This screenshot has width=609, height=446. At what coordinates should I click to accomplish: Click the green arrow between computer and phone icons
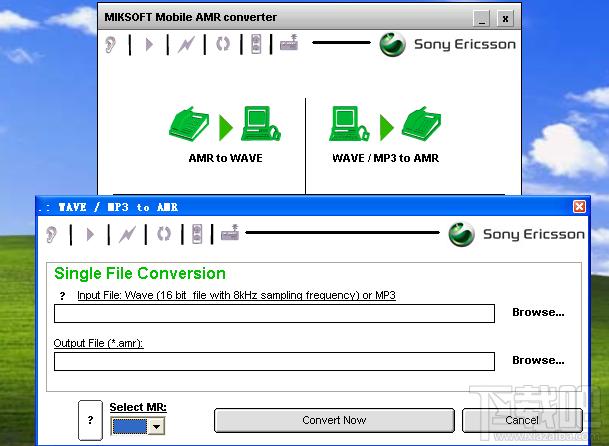[386, 127]
